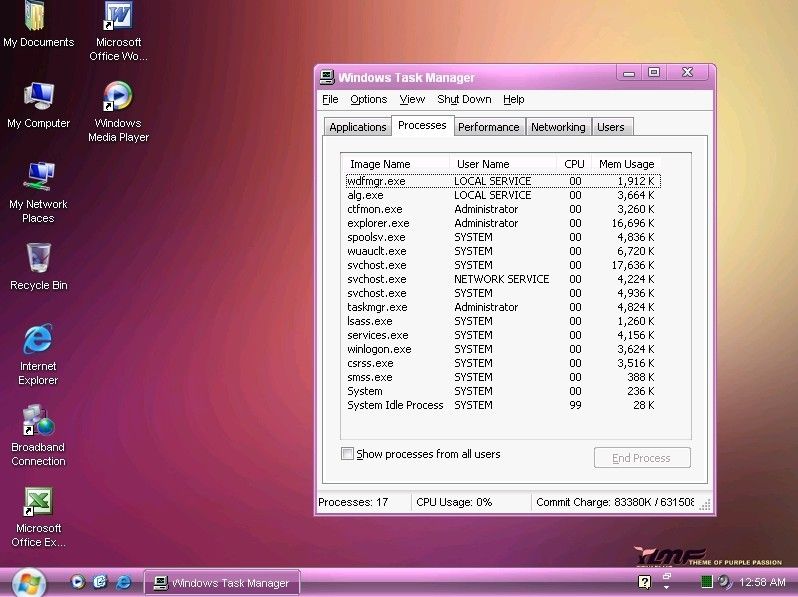Click the help question mark tray icon
798x597 pixels.
coord(644,582)
